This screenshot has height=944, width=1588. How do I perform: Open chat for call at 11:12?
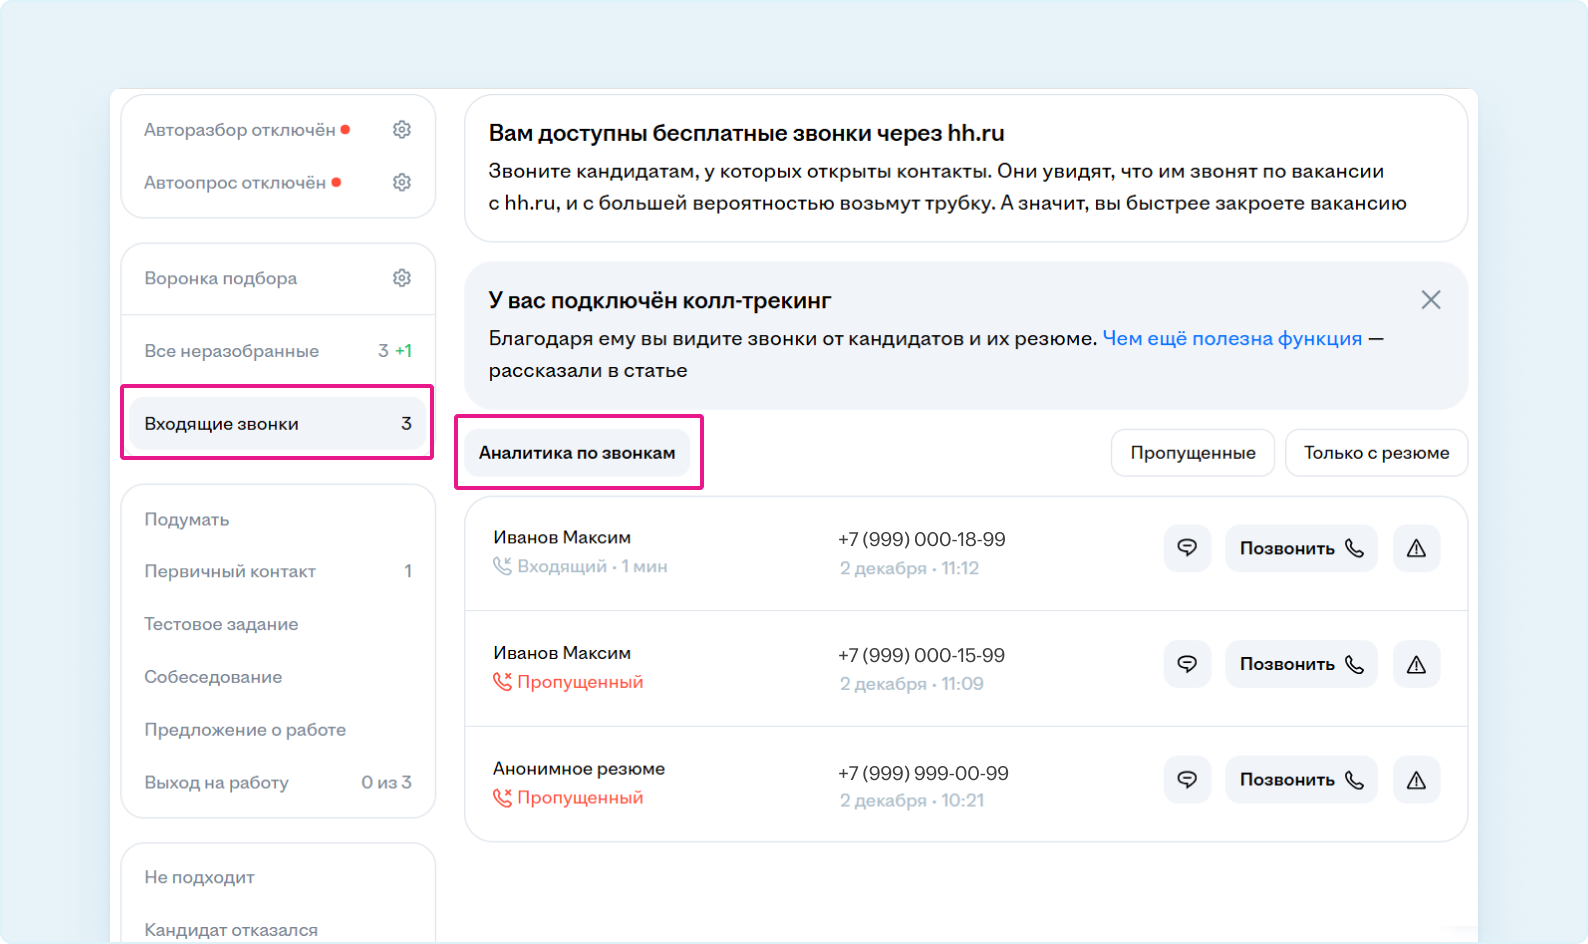point(1187,548)
